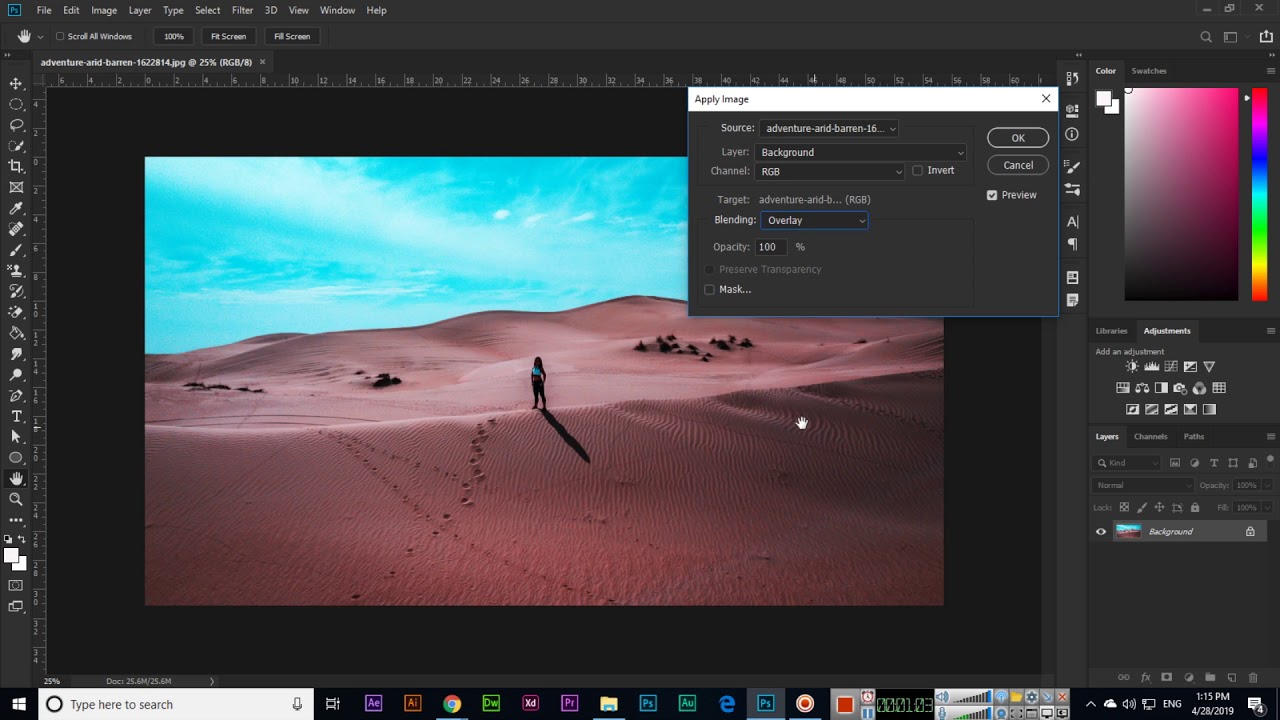Select the Eraser tool
Viewport: 1280px width, 720px height.
[16, 312]
